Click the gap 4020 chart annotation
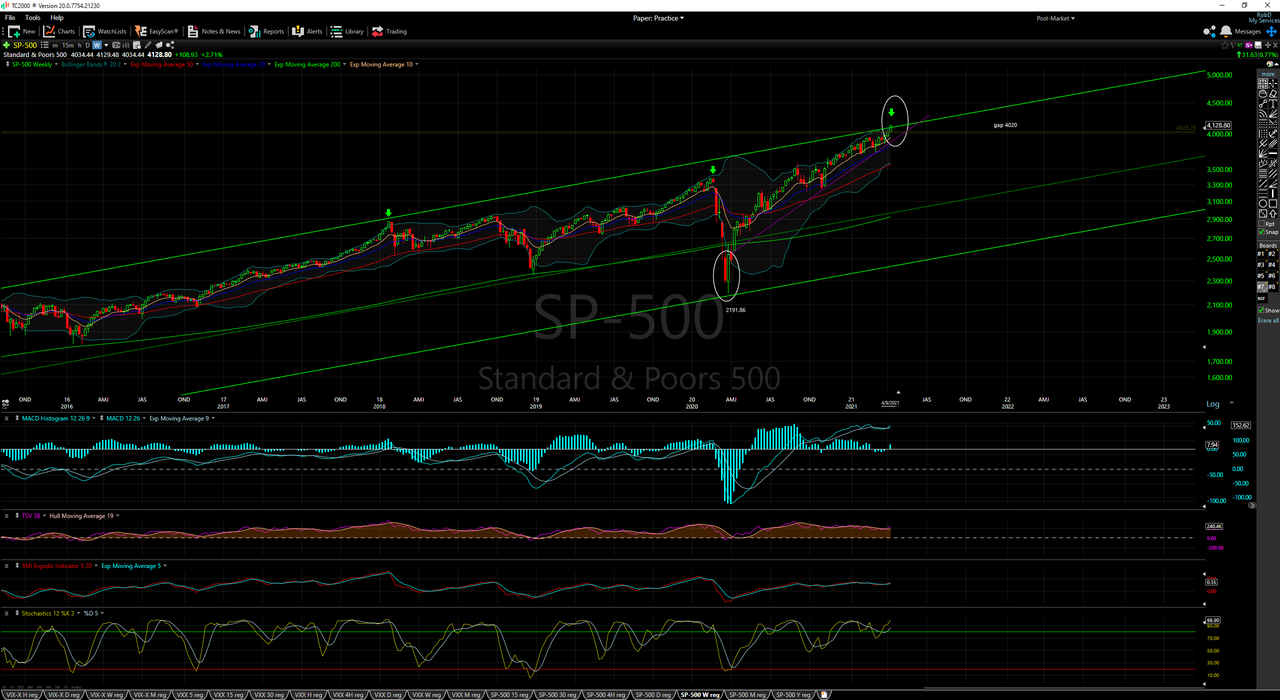 [x=1006, y=125]
